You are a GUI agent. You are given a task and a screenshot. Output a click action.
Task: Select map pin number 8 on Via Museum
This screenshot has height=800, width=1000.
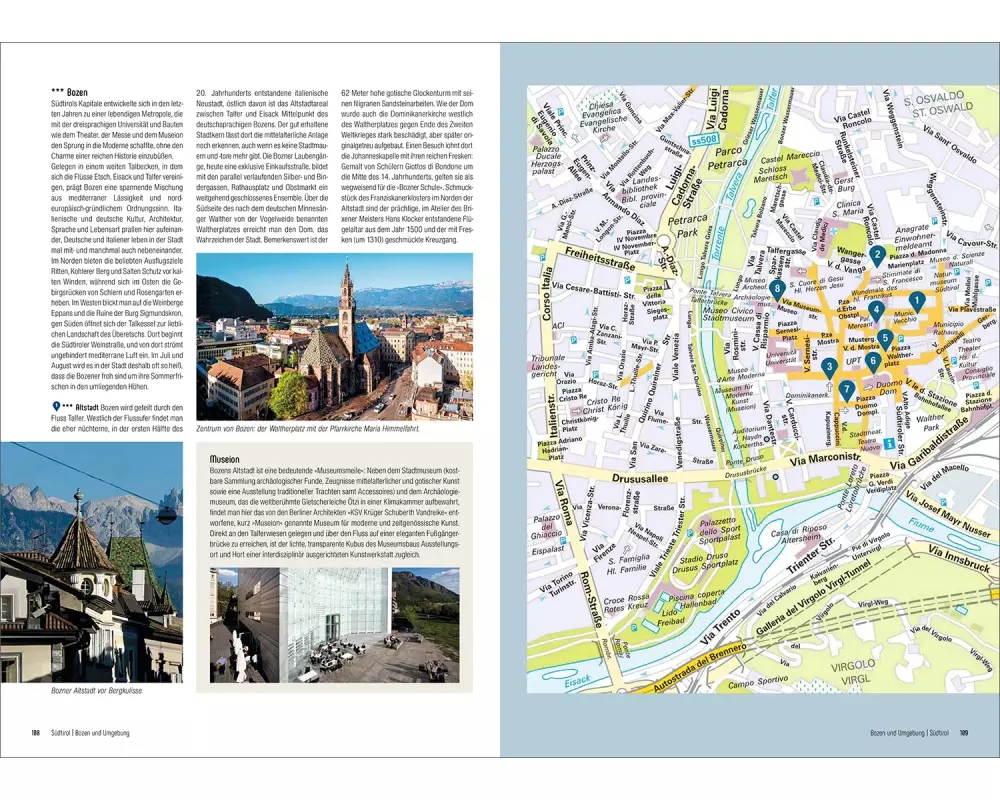[778, 290]
